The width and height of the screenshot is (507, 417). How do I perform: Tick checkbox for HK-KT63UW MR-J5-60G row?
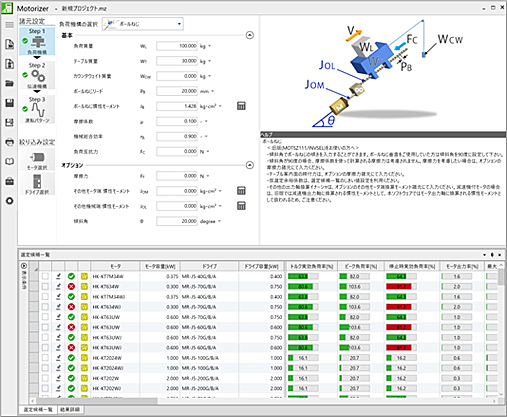45,327
